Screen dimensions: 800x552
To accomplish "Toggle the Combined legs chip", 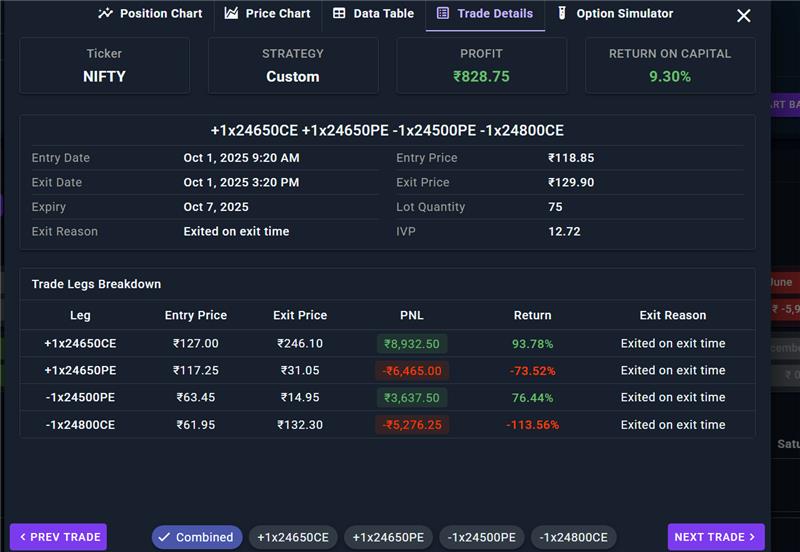I will coord(197,537).
